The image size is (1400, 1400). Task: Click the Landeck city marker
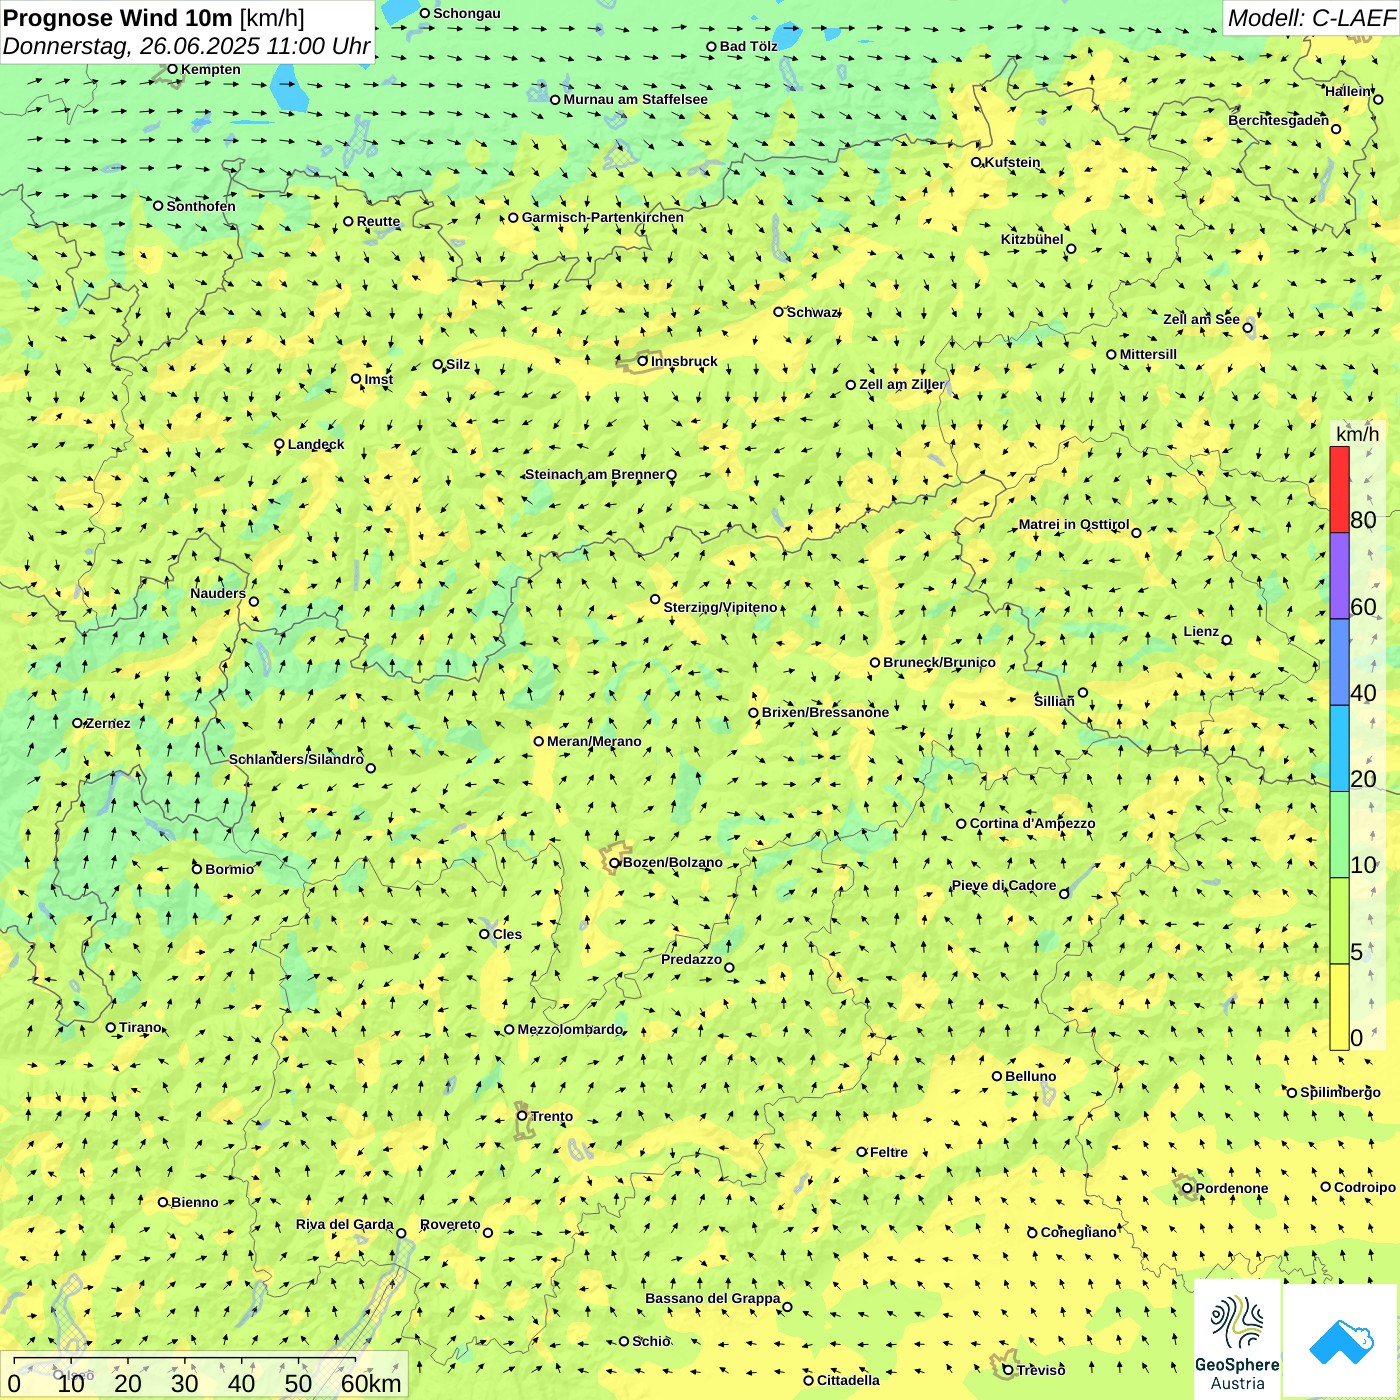point(280,444)
